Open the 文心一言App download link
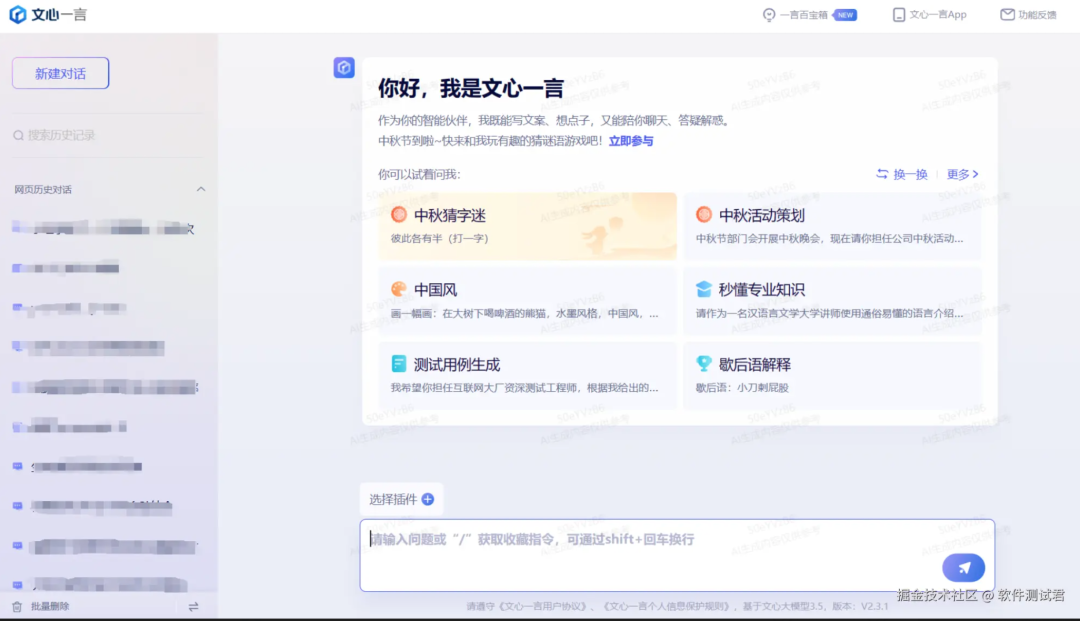Viewport: 1080px width, 621px height. pos(929,14)
